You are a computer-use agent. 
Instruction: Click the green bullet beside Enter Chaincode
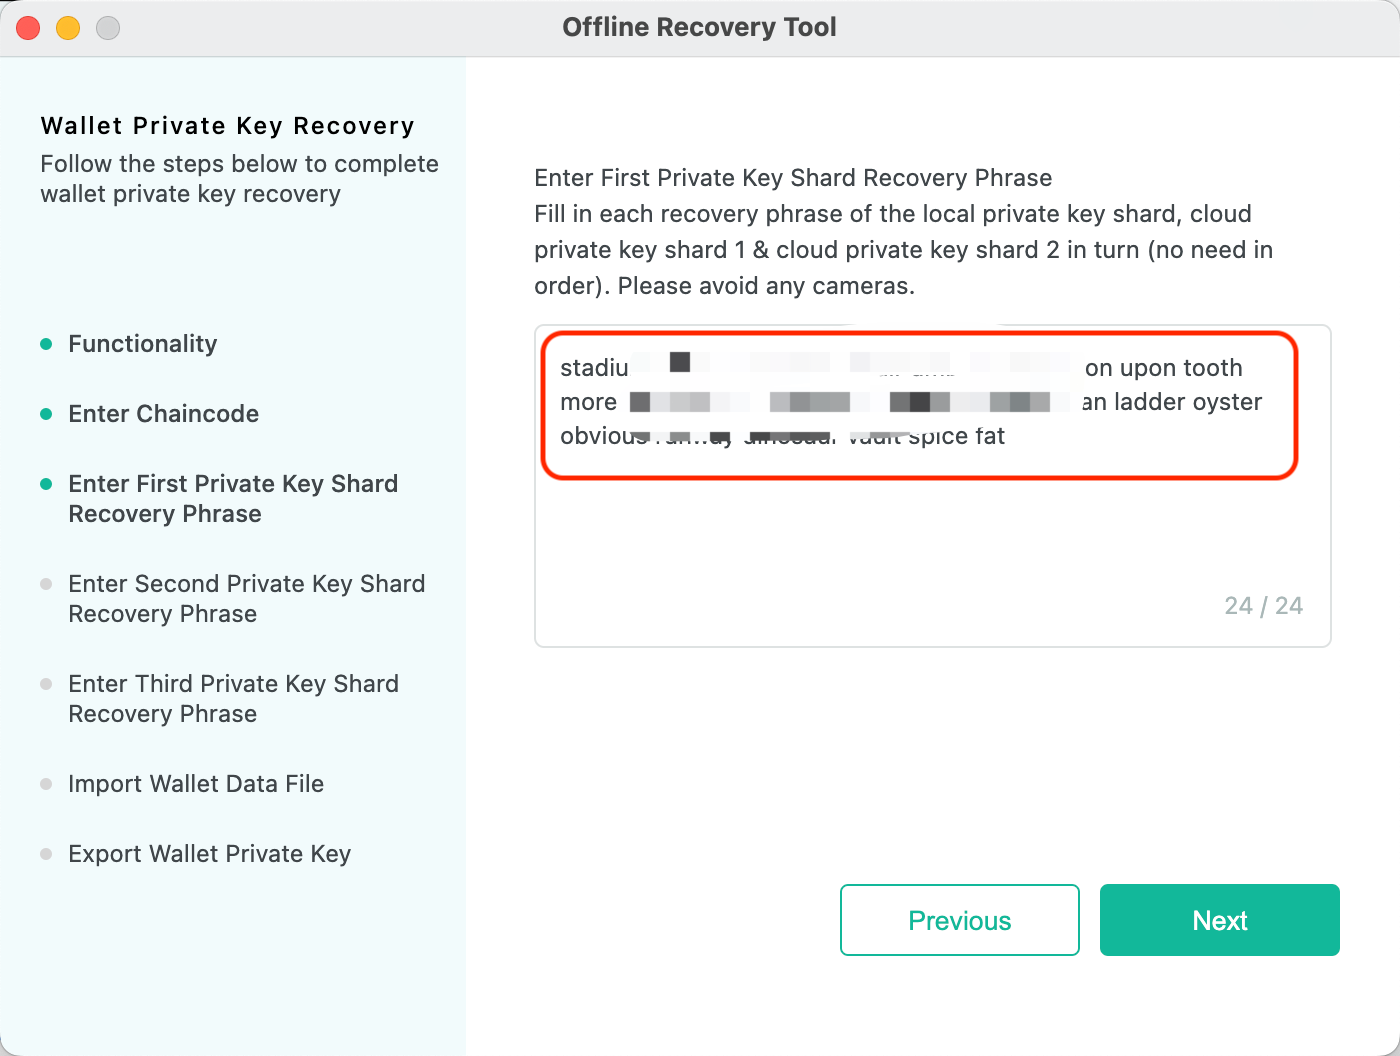tap(46, 414)
